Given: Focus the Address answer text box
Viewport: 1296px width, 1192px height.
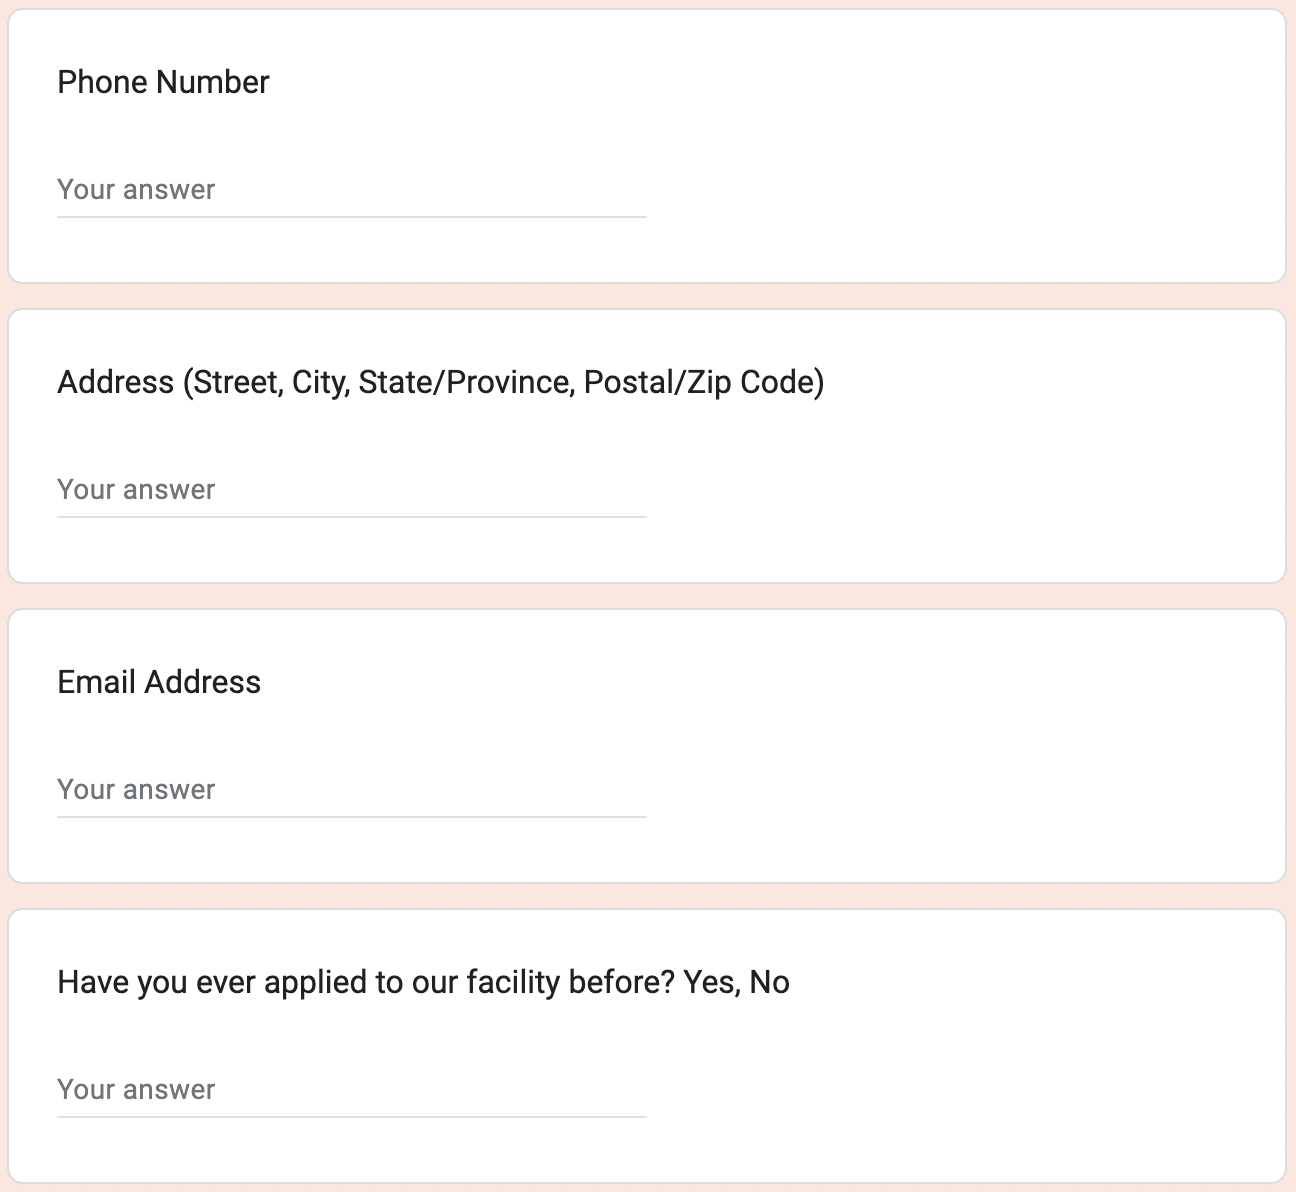Looking at the screenshot, I should (351, 490).
